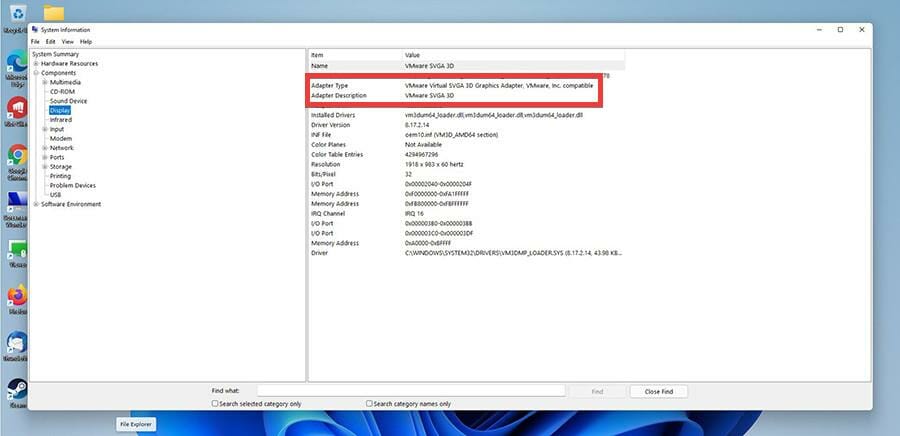Sort by the Value column header
900x436 pixels.
click(514, 55)
